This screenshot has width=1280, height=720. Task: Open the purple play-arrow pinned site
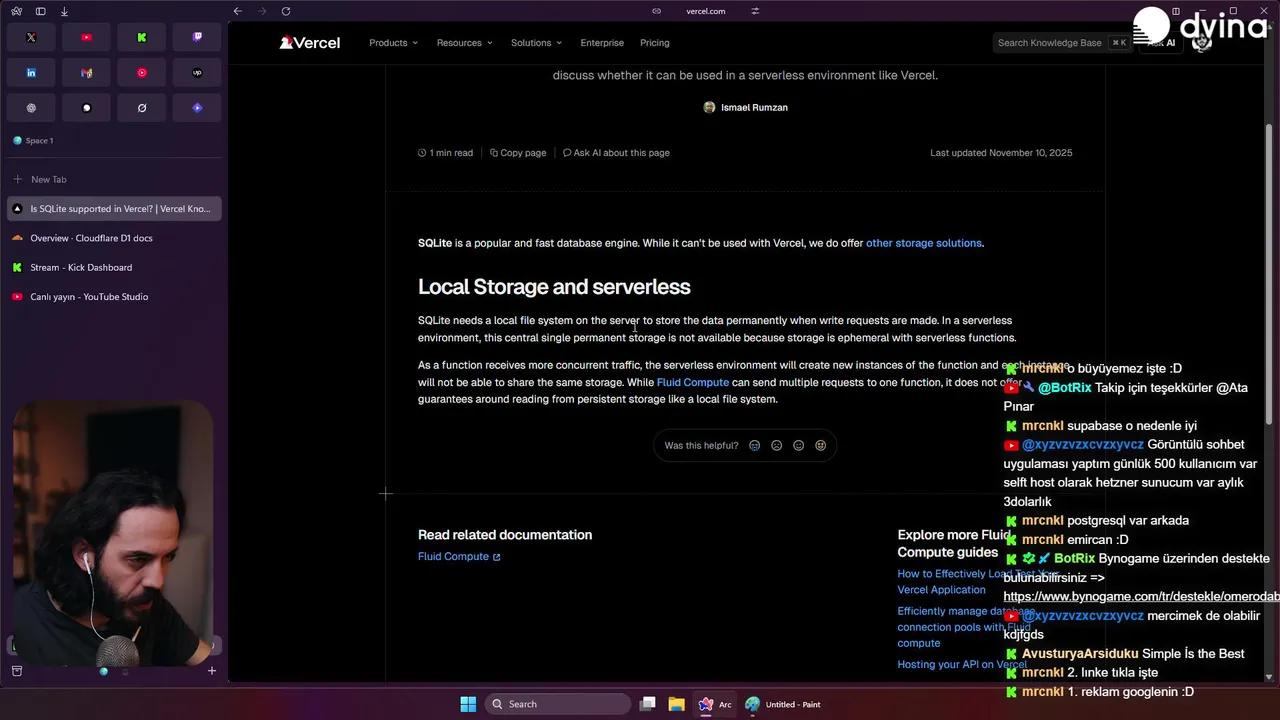[197, 108]
